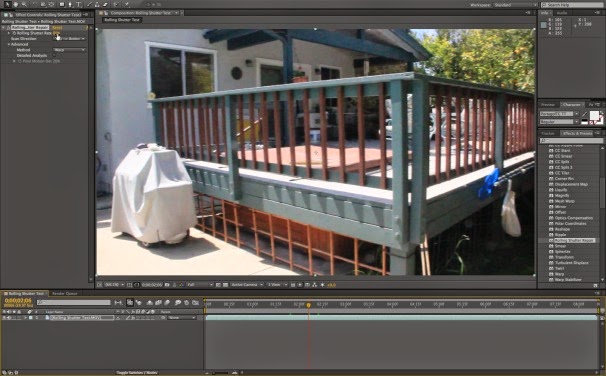
Task: Click the Search Help input field
Action: (x=572, y=5)
